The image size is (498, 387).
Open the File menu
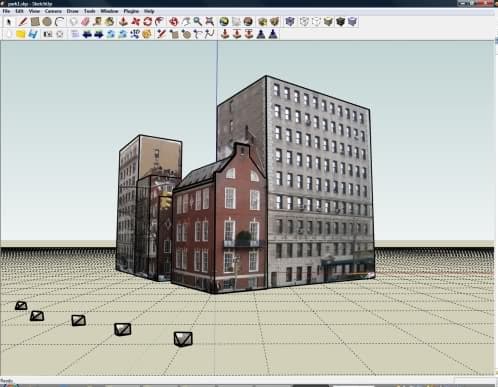(x=6, y=11)
